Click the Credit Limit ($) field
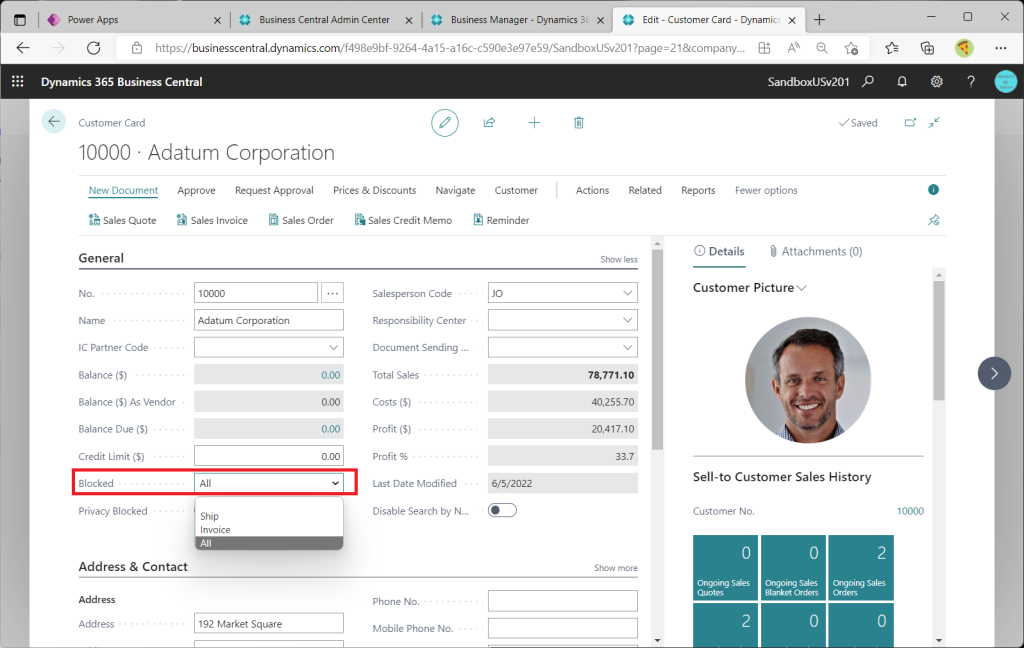Viewport: 1024px width, 648px height. 268,456
